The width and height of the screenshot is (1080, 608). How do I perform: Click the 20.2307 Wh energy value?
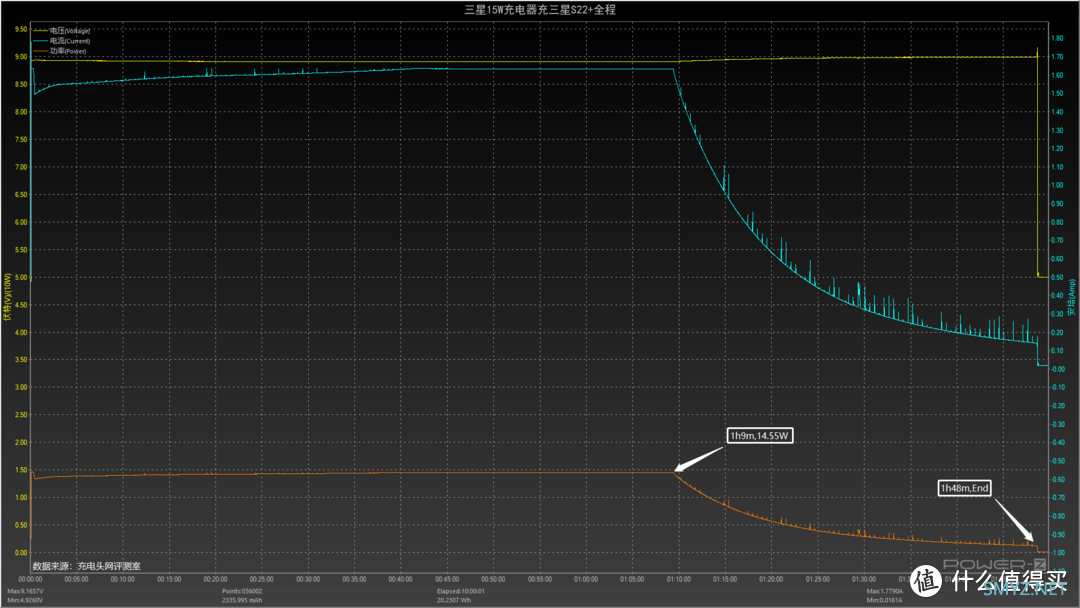pyautogui.click(x=455, y=600)
